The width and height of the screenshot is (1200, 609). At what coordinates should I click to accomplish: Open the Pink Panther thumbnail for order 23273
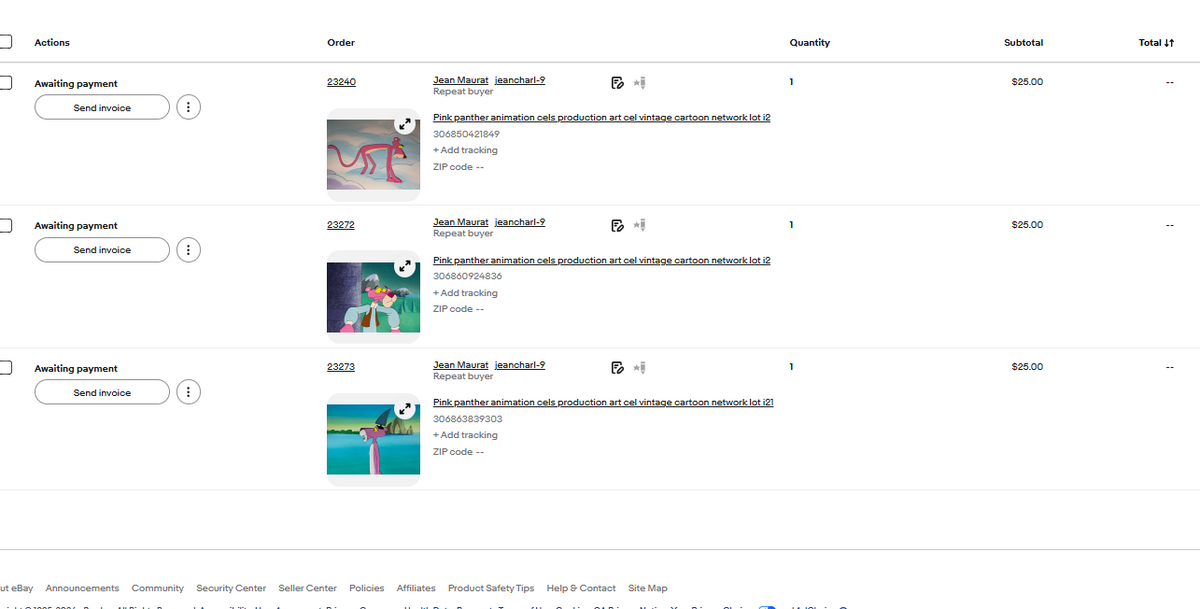coord(373,439)
